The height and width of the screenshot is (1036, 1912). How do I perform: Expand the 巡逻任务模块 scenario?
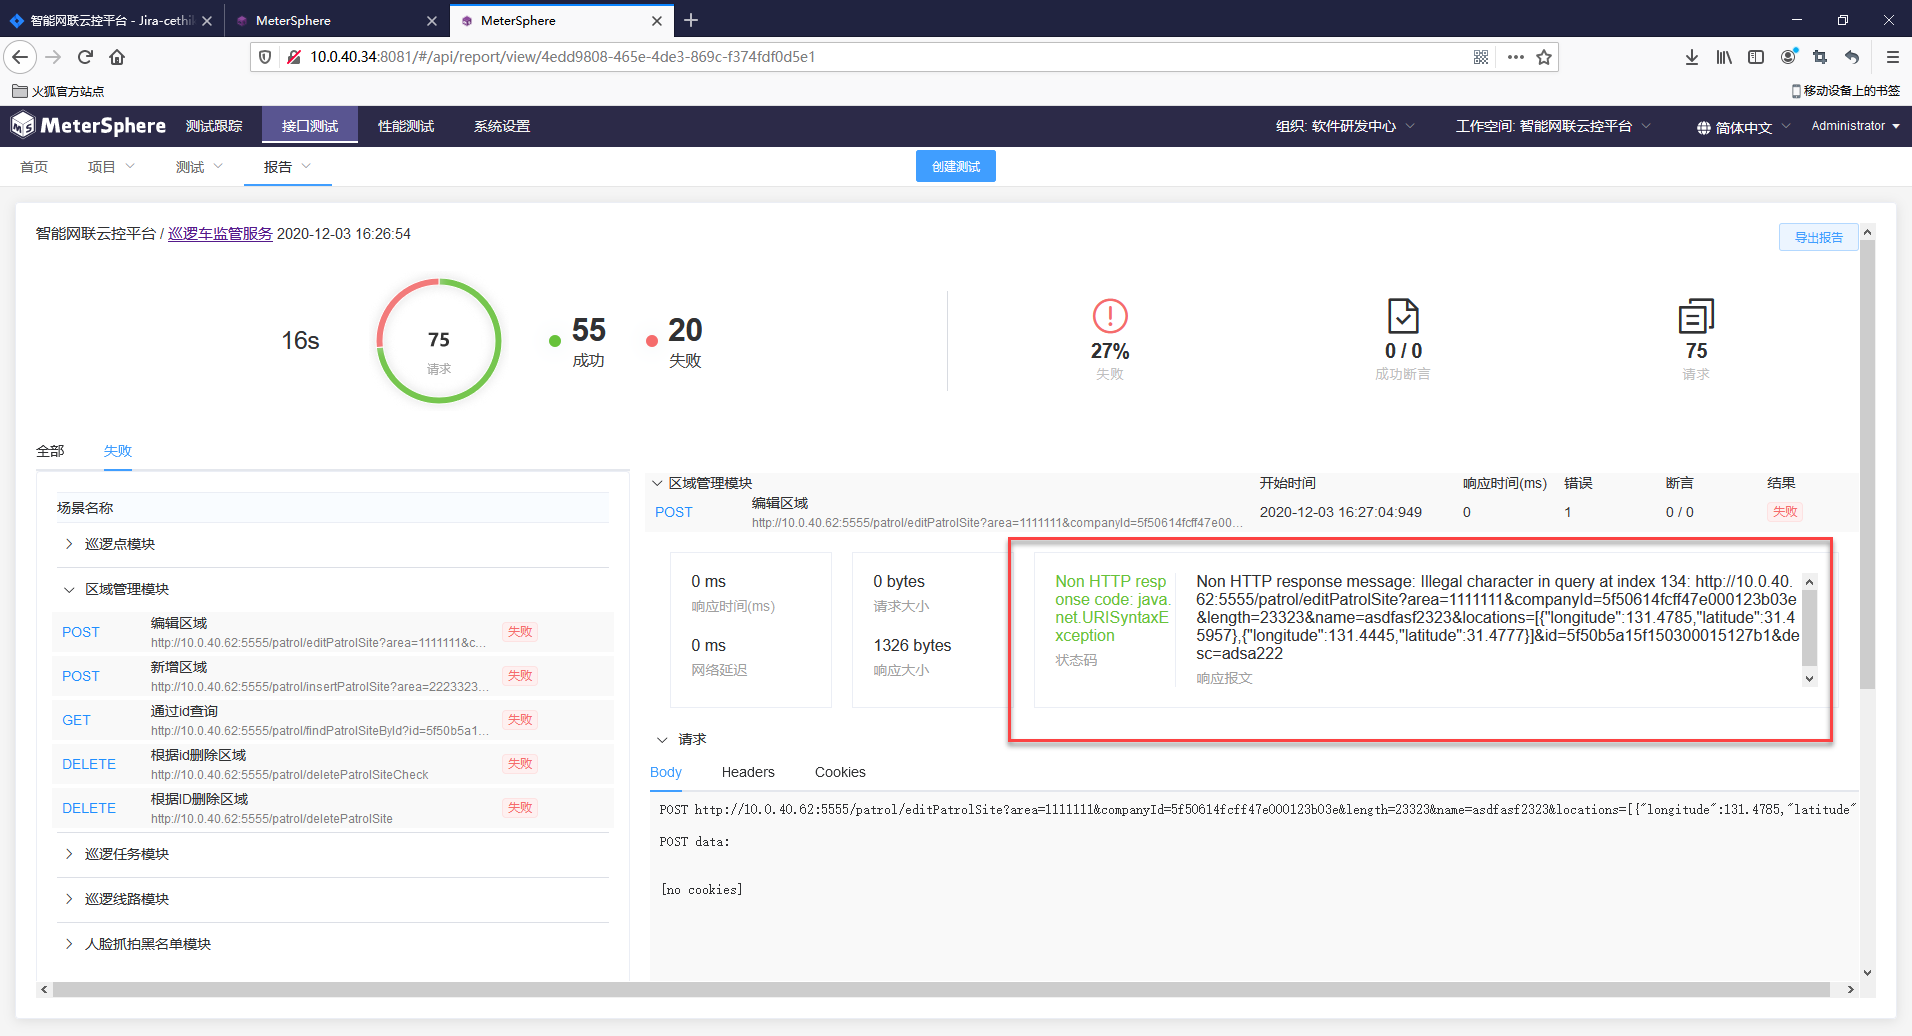tap(69, 854)
